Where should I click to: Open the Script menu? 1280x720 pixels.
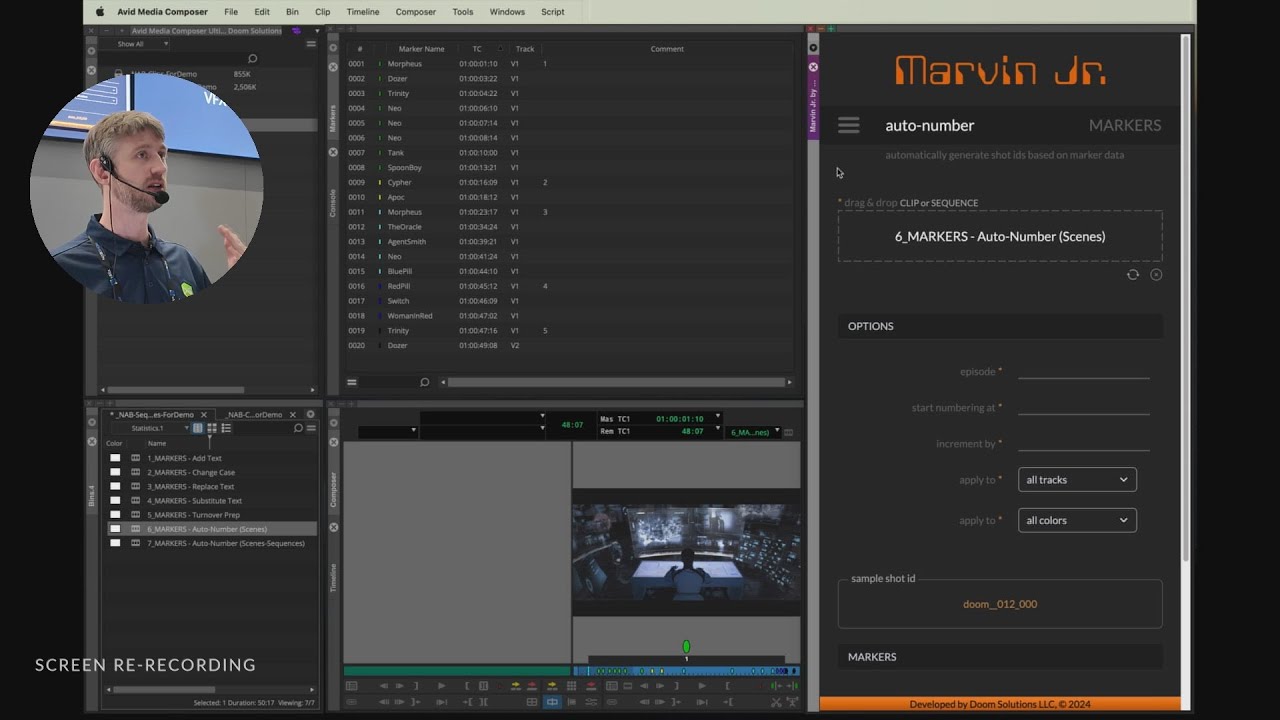click(553, 12)
